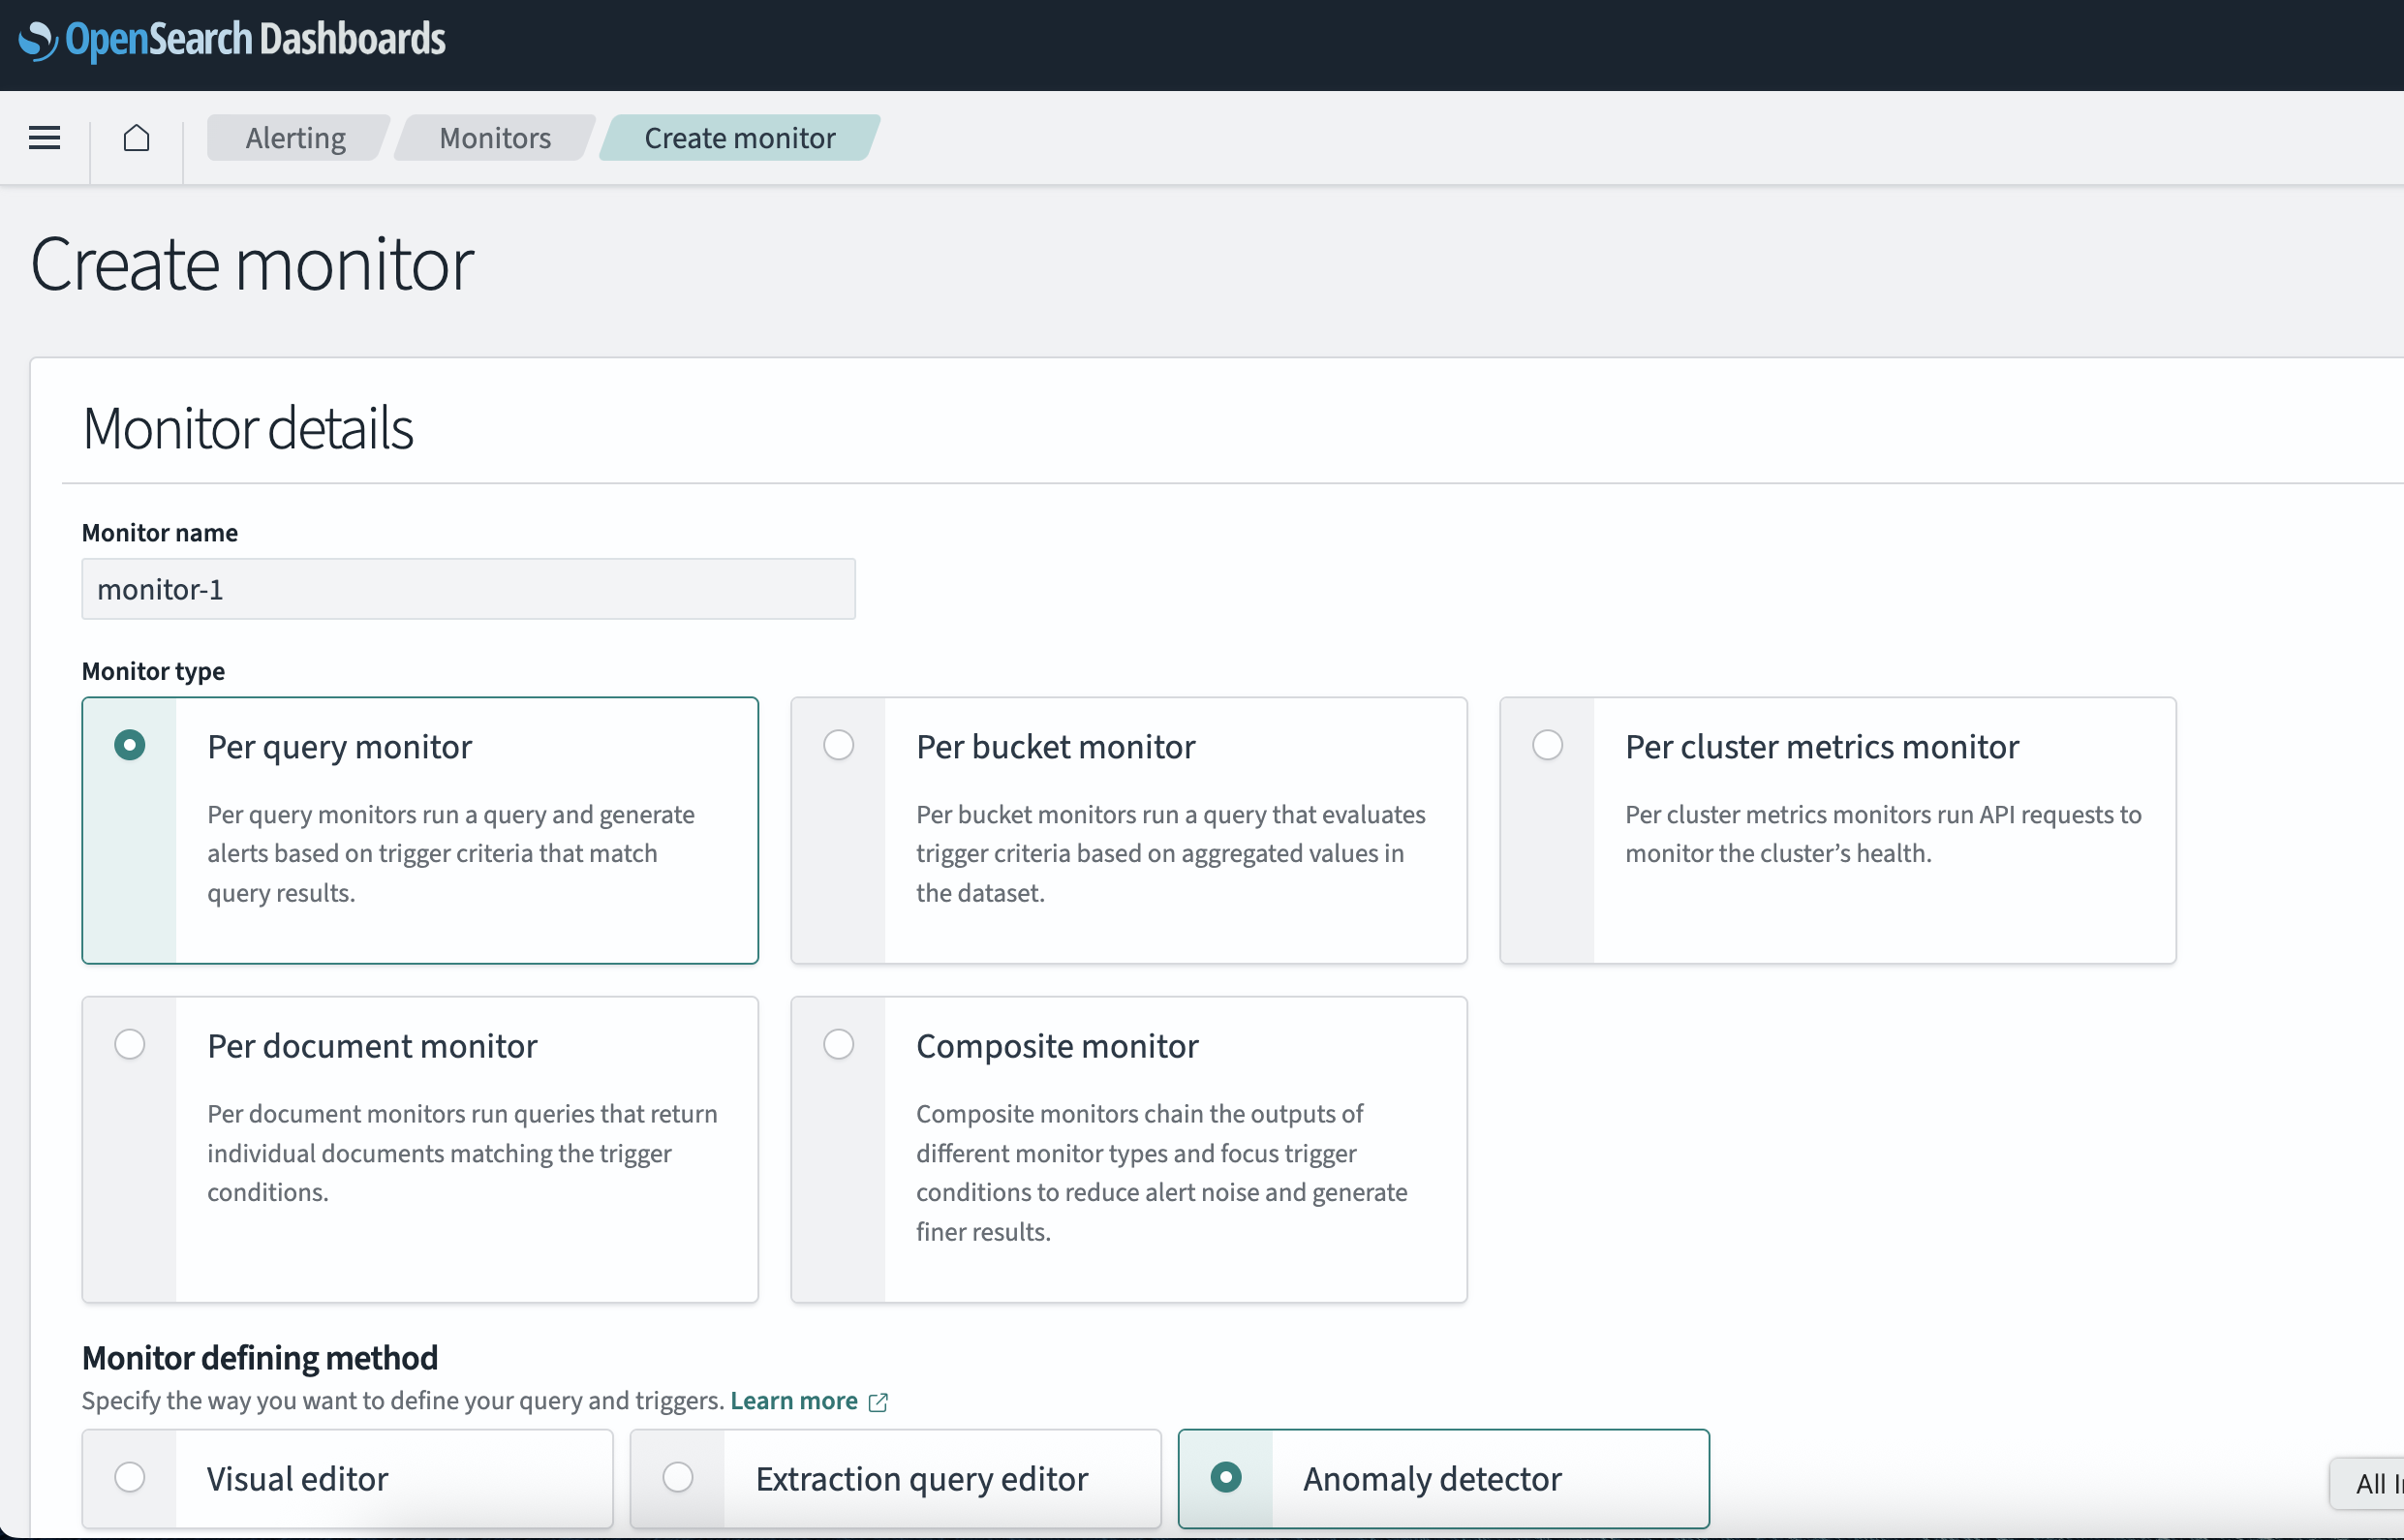Image resolution: width=2404 pixels, height=1540 pixels.
Task: Select the Visual editor defining method
Action: tap(130, 1477)
